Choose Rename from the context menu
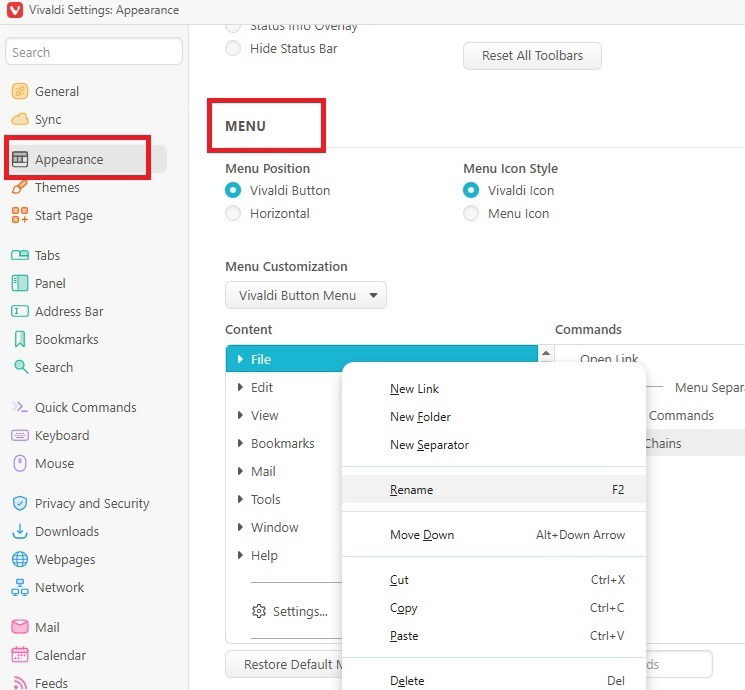Image resolution: width=745 pixels, height=690 pixels. pos(412,490)
